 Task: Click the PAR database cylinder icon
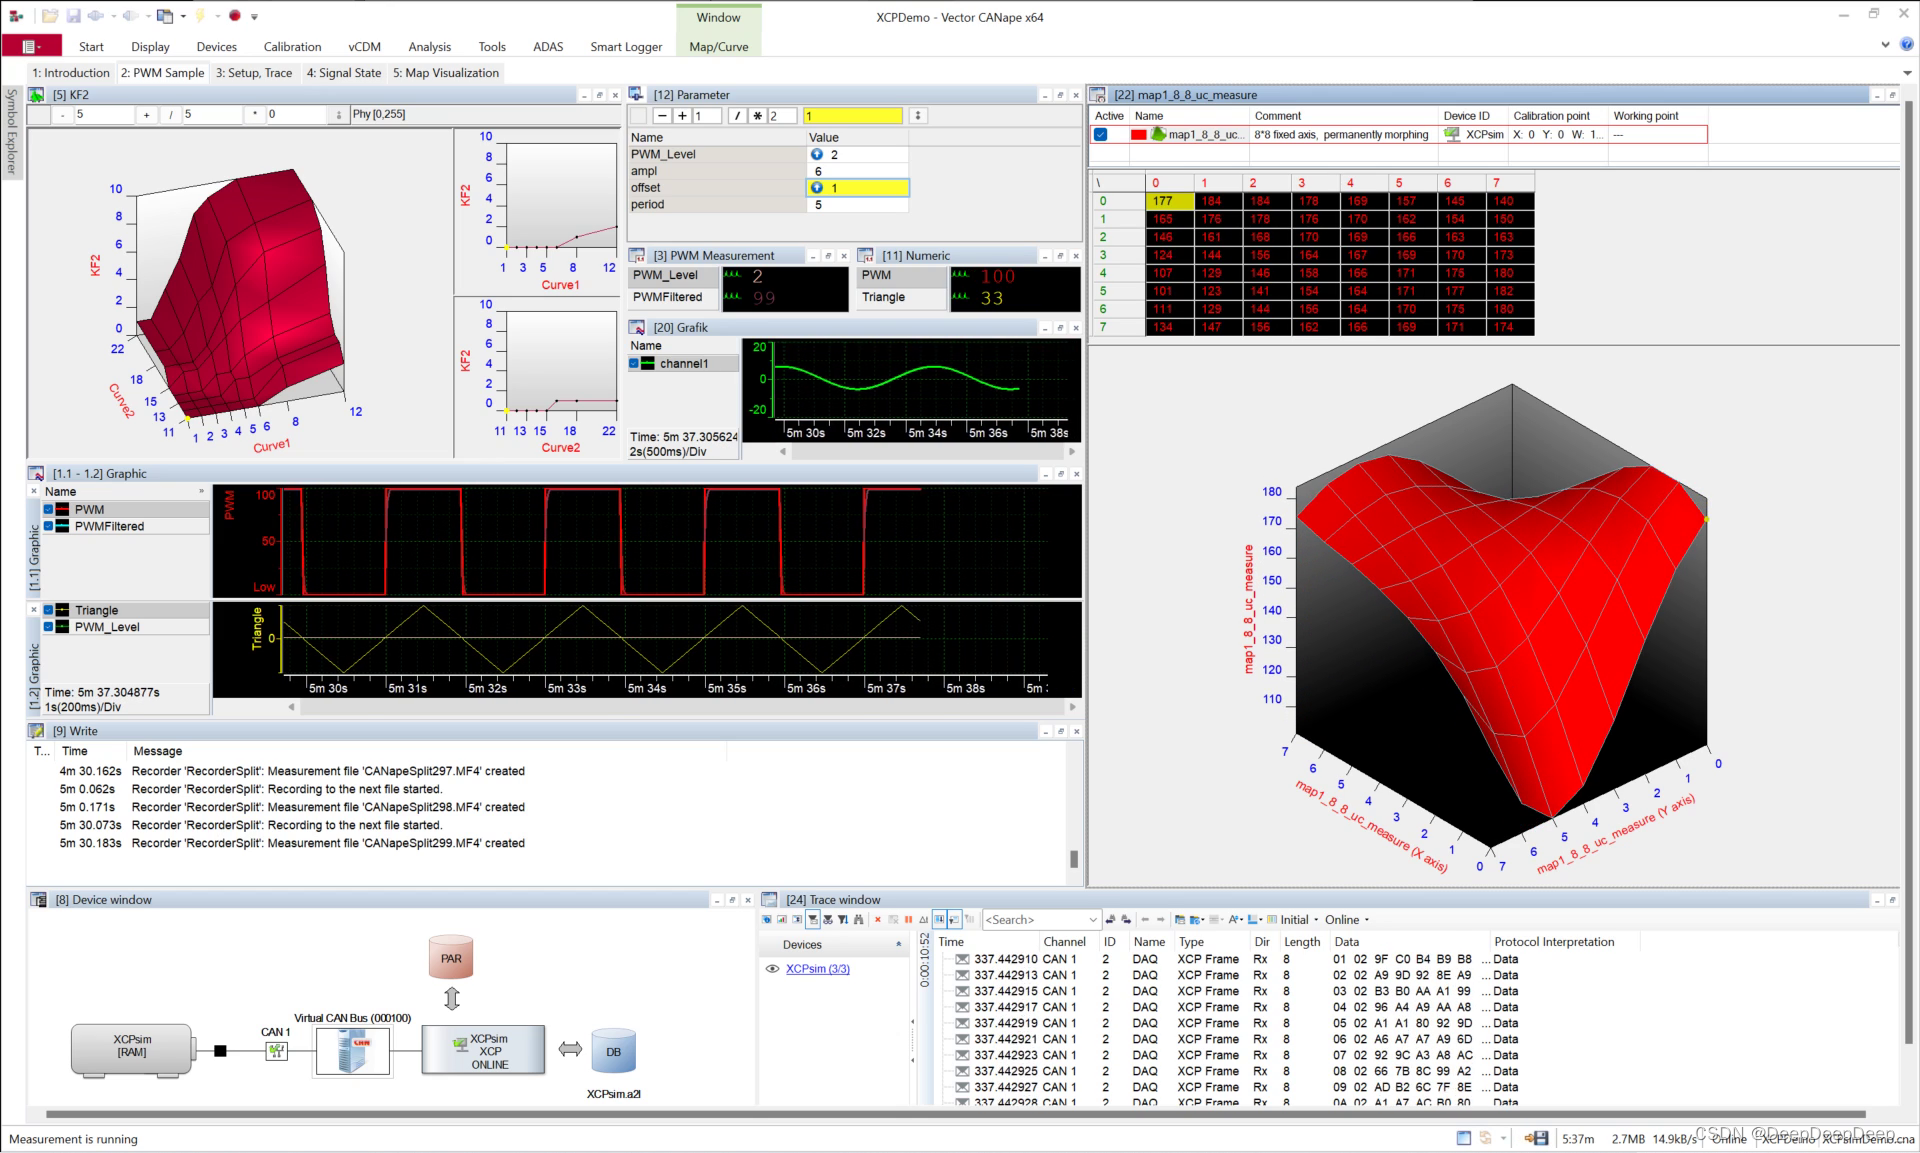coord(451,958)
